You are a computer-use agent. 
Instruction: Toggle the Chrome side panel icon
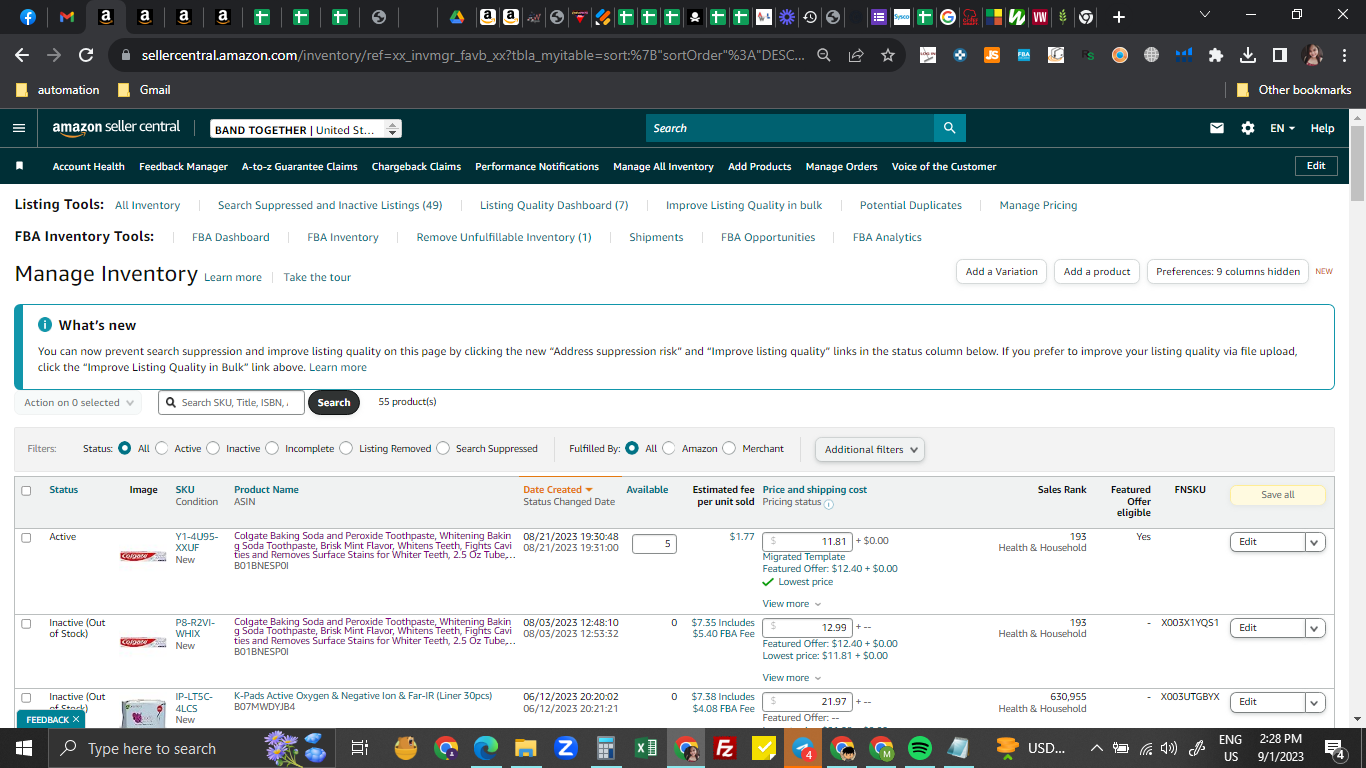click(x=1279, y=55)
